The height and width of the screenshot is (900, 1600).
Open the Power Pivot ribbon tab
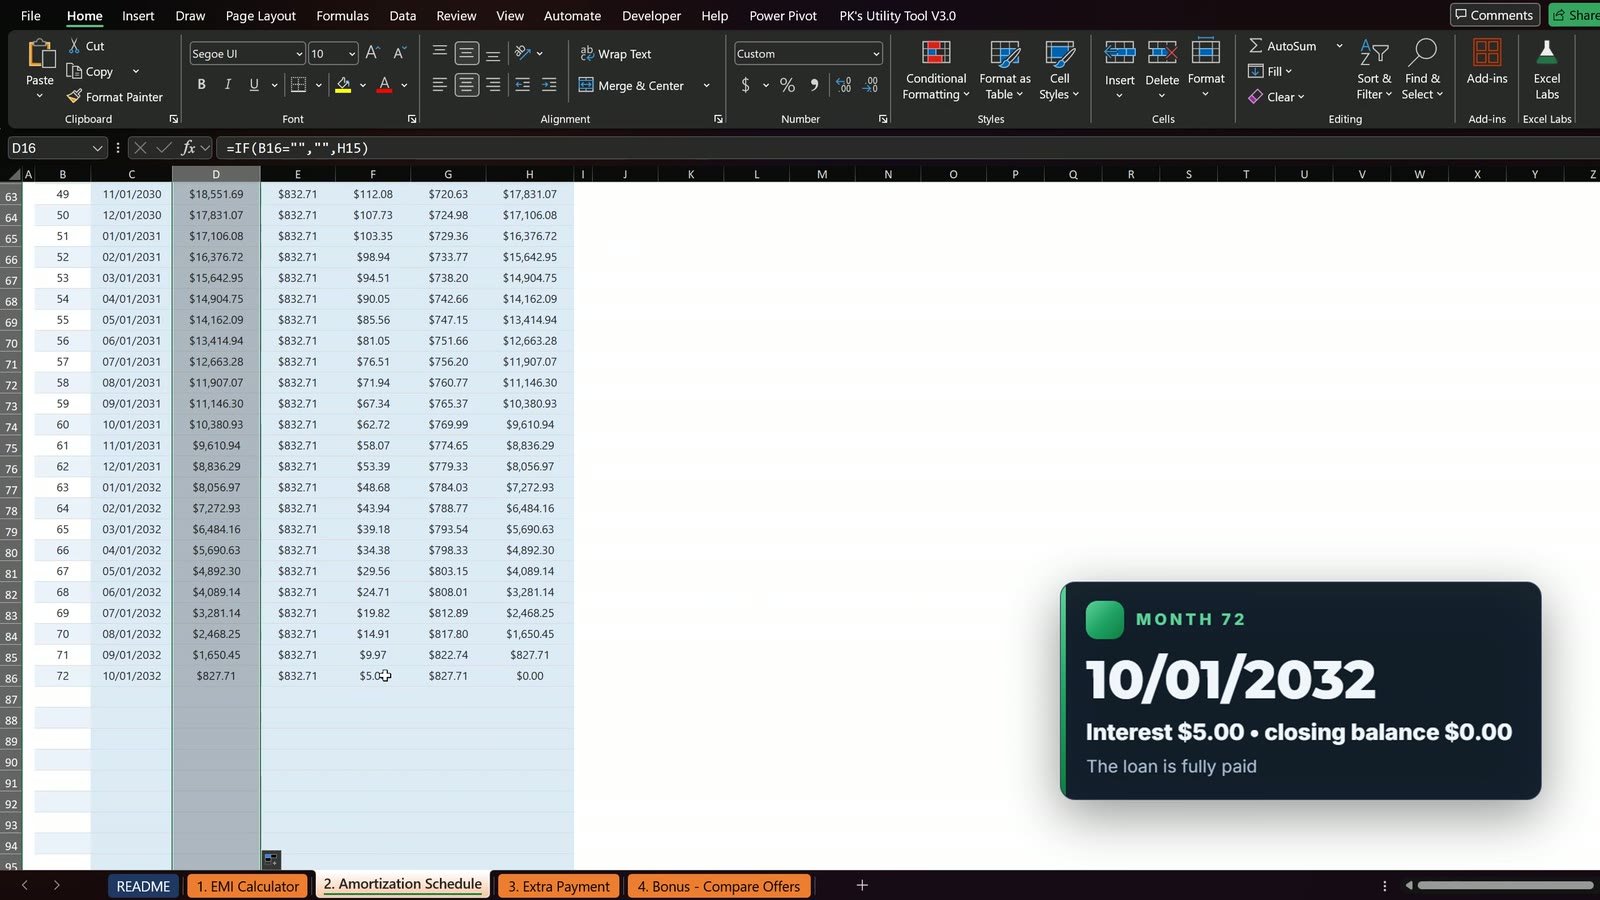pyautogui.click(x=783, y=16)
